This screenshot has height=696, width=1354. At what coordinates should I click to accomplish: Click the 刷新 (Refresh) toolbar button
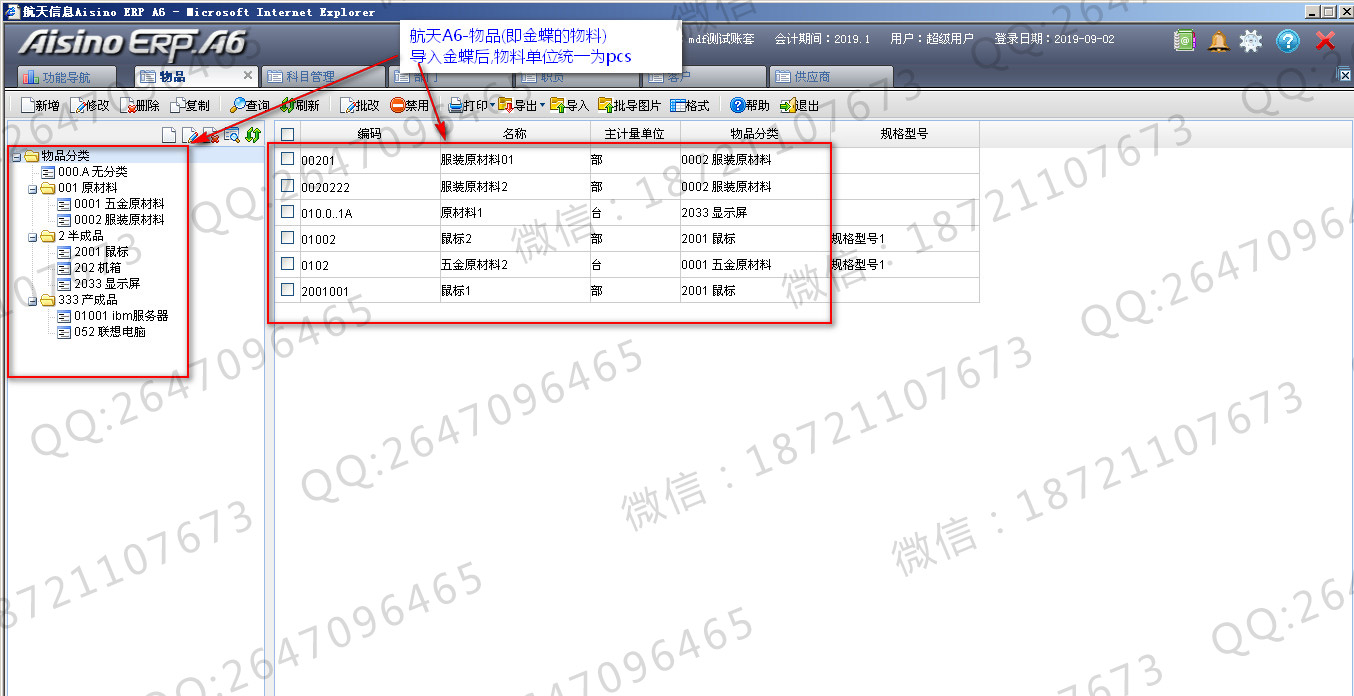click(300, 105)
